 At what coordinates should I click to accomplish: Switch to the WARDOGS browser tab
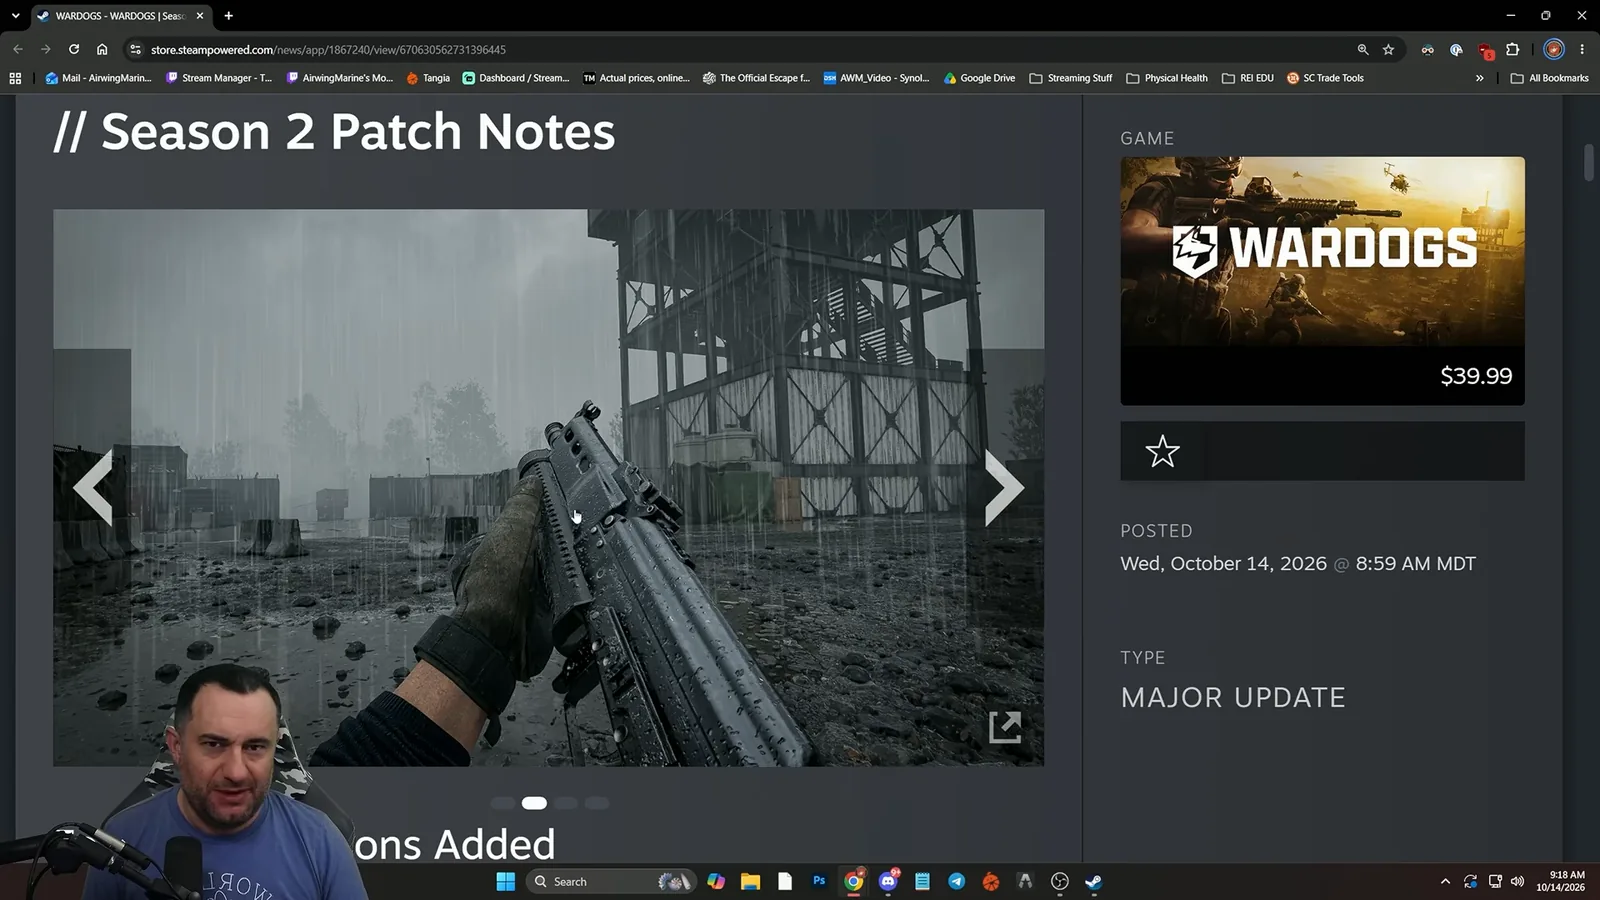[x=119, y=16]
